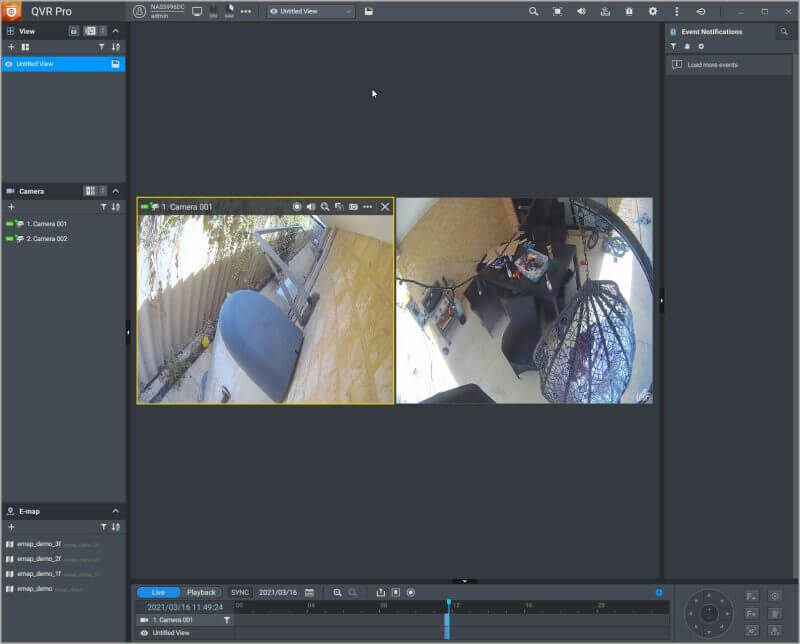Filter Event Notifications
Viewport: 800px width, 644px height.
click(673, 46)
